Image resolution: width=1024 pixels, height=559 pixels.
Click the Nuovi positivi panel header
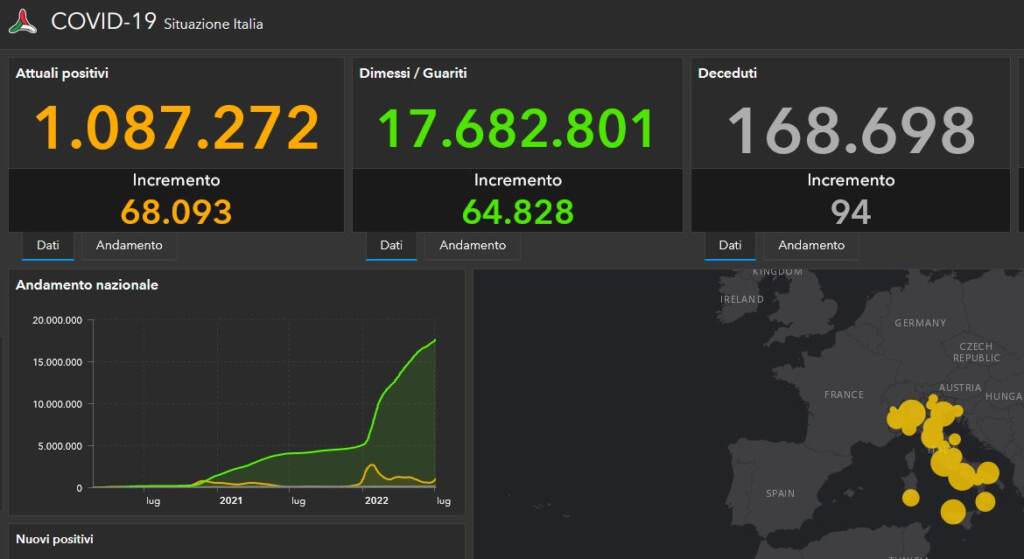[55, 539]
